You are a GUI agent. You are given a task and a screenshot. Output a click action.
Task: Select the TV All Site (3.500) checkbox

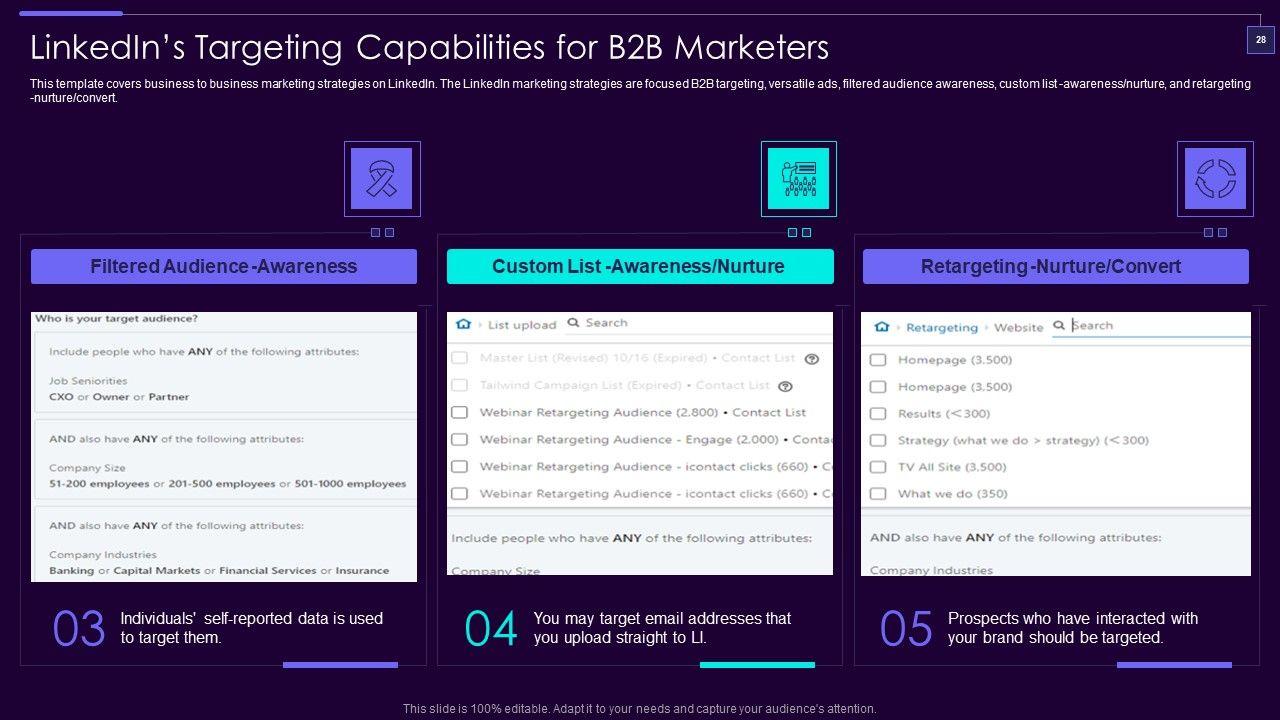(x=877, y=467)
